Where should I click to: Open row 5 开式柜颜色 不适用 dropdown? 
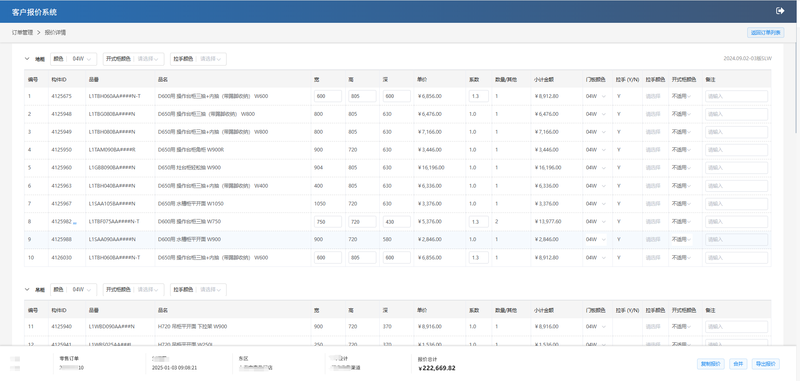682,167
